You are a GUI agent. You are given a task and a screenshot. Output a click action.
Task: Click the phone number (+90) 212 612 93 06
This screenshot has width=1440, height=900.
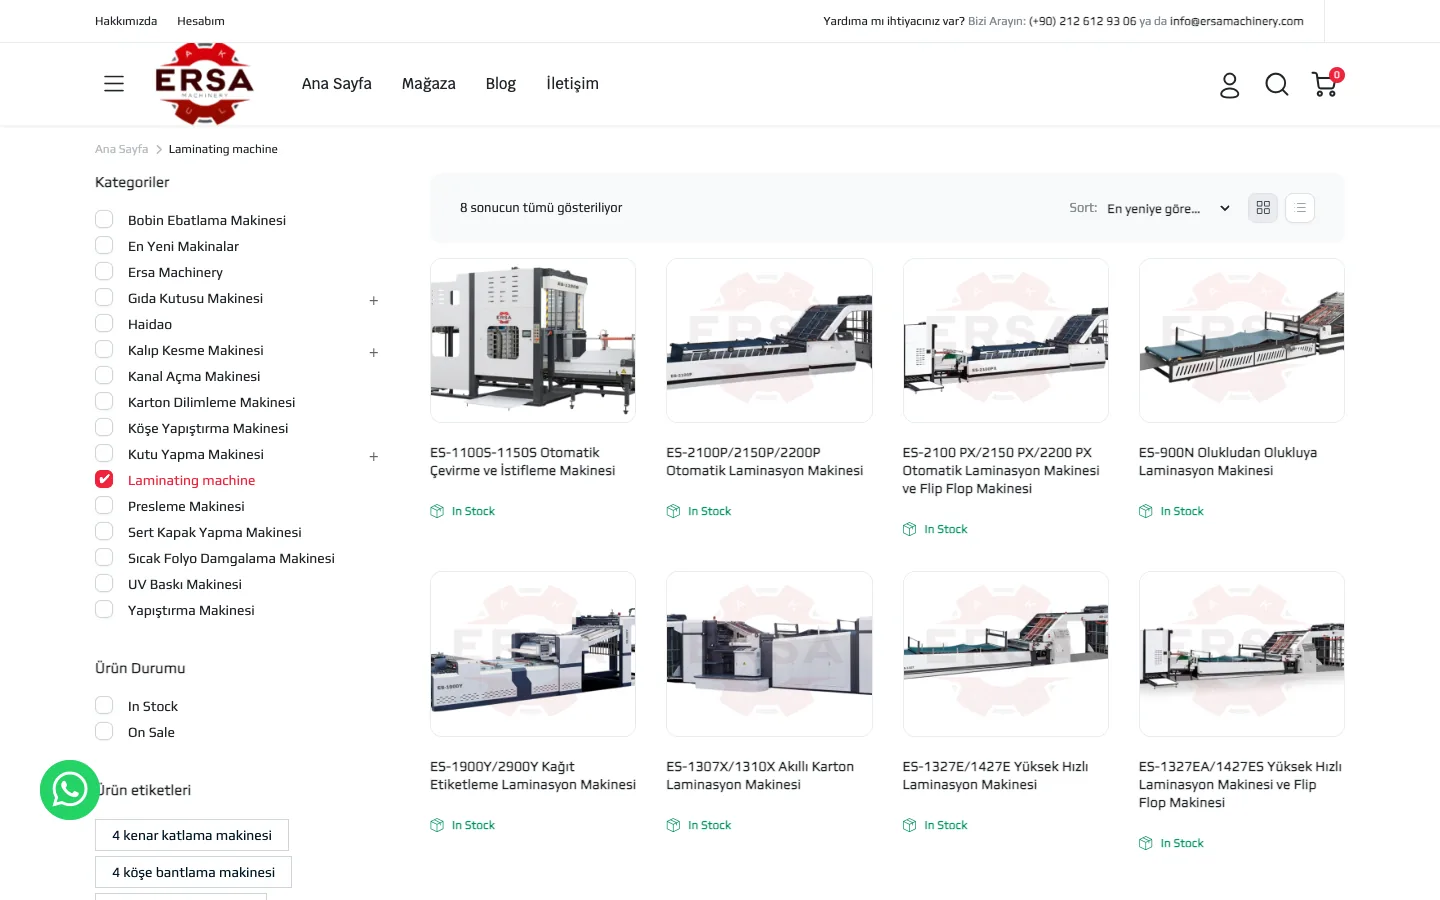point(1083,21)
